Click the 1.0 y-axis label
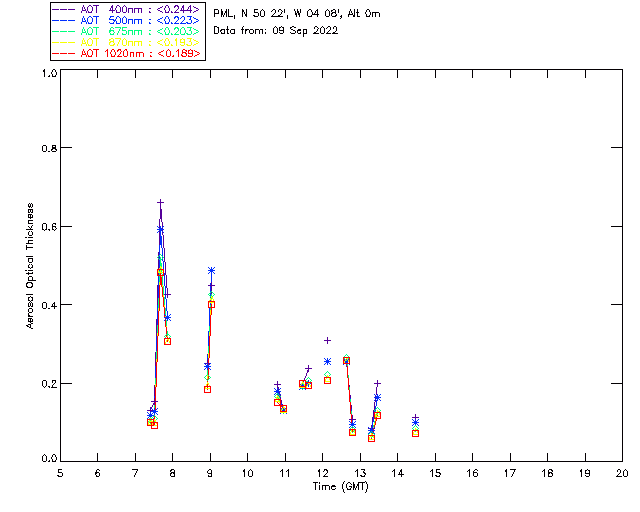 (x=49, y=73)
